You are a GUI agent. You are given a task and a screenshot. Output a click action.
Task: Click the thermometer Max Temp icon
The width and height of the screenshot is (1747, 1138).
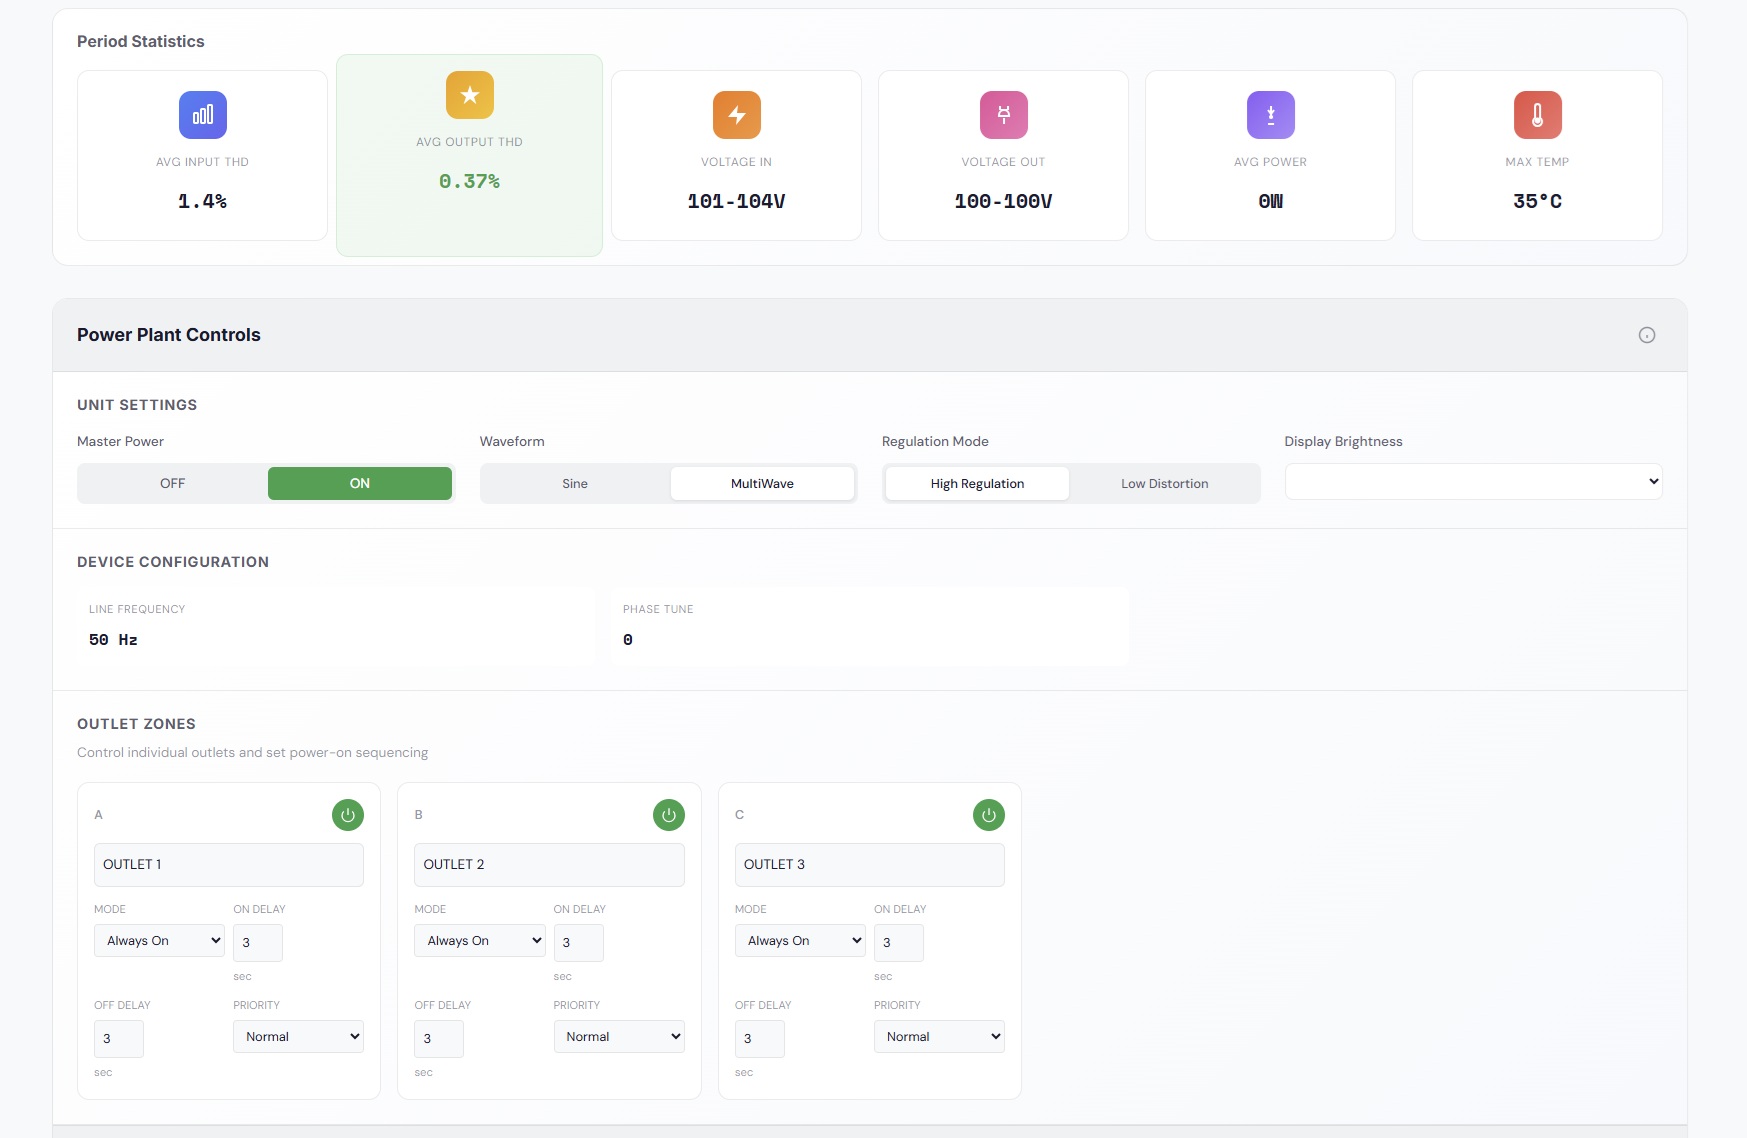tap(1537, 115)
